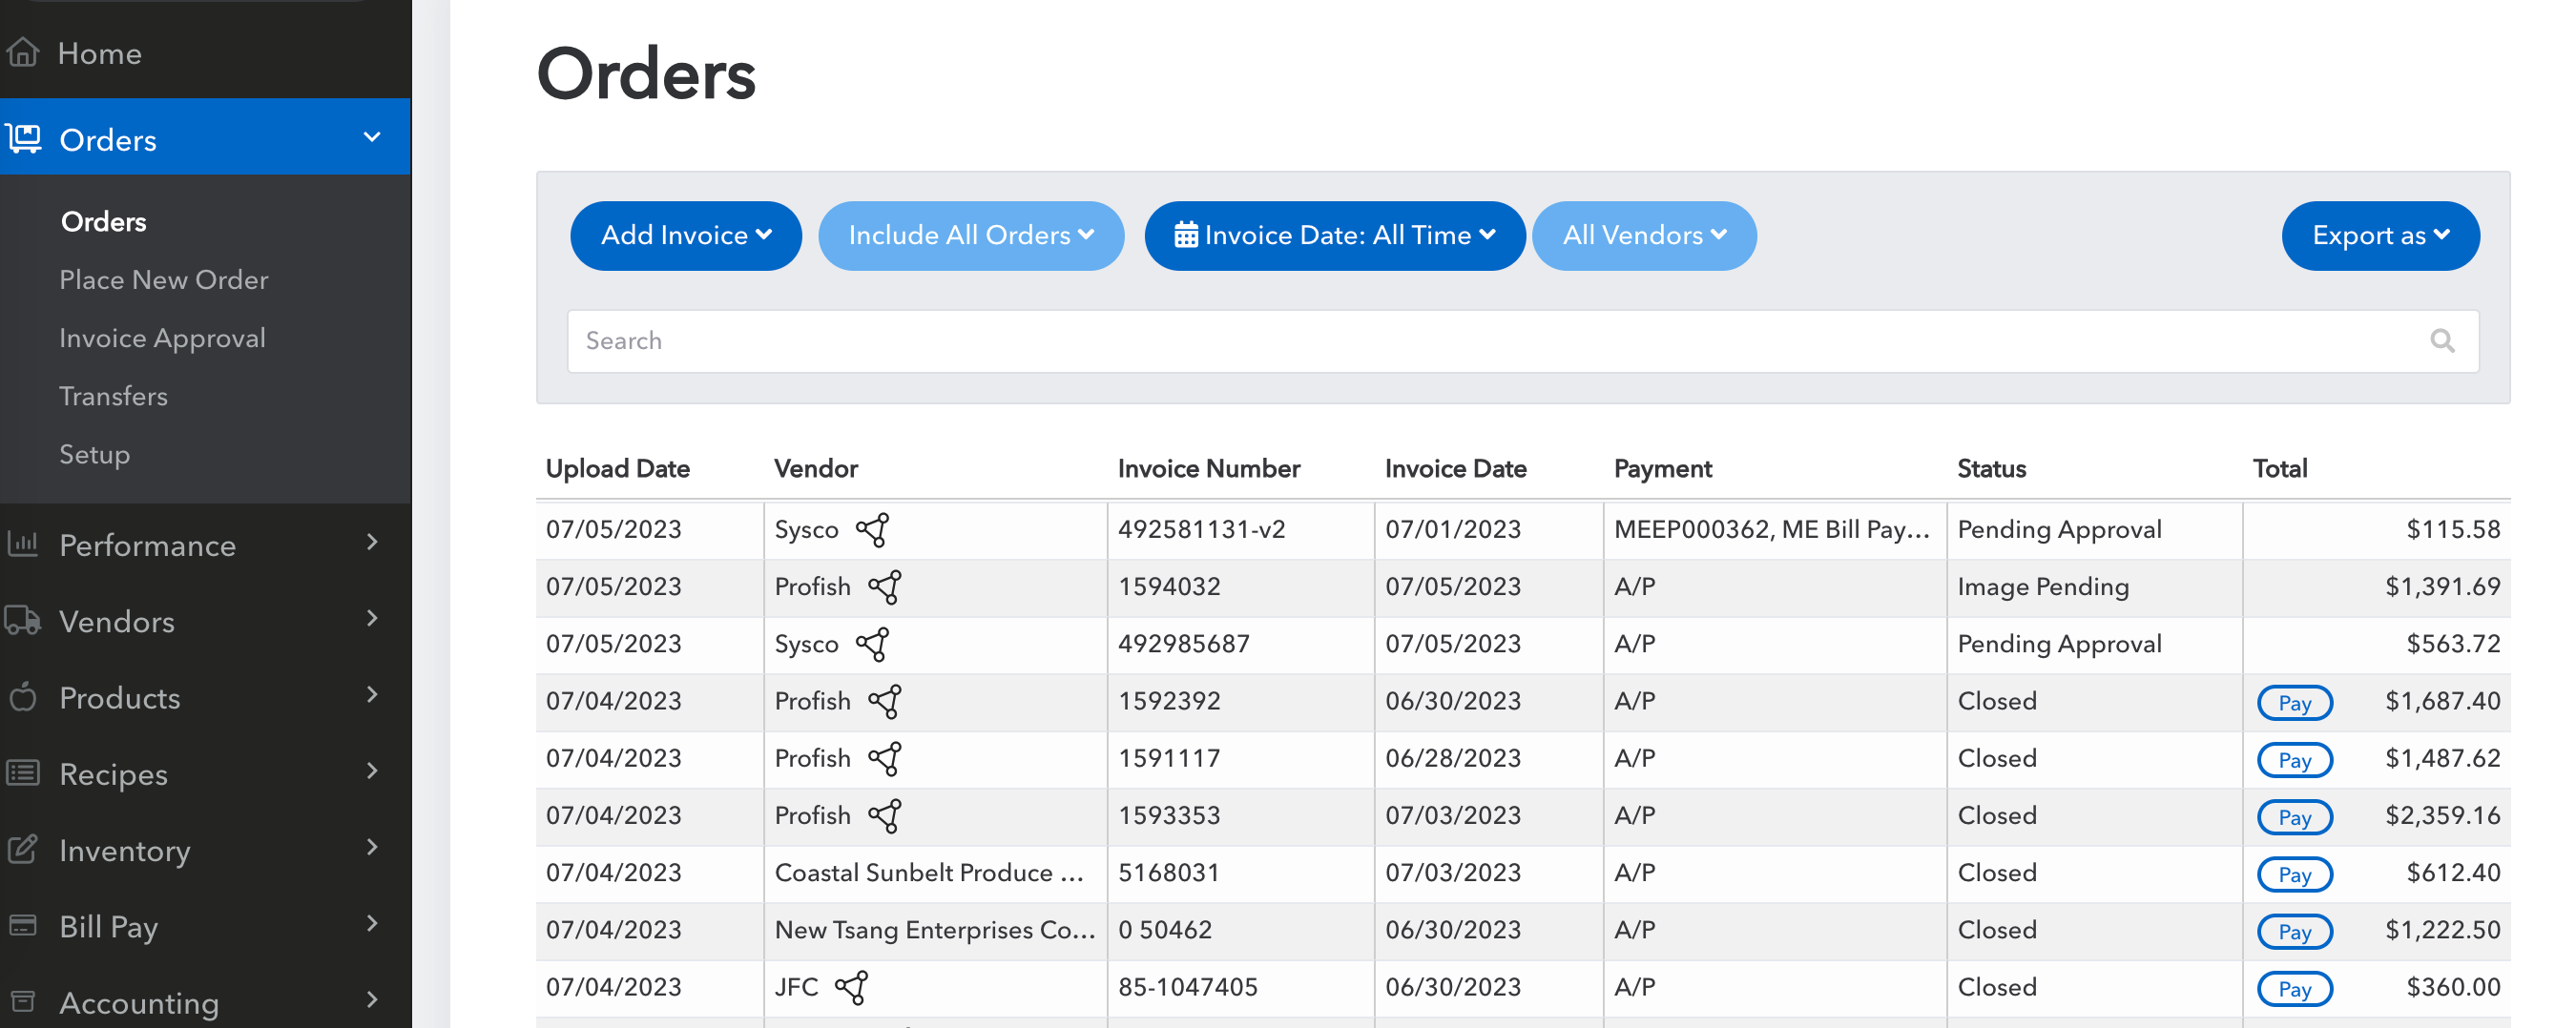2576x1028 pixels.
Task: Open the Include All Orders filter
Action: (970, 236)
